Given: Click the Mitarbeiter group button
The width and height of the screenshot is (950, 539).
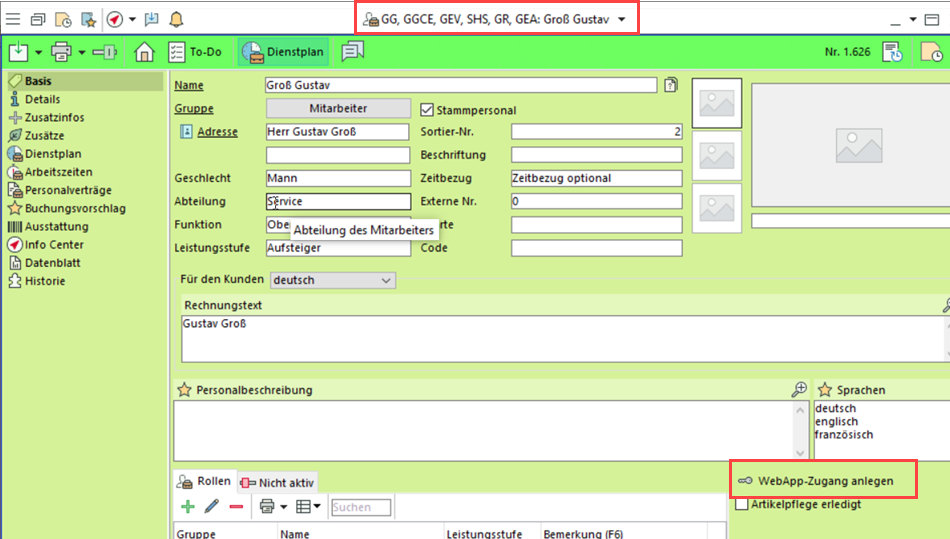Looking at the screenshot, I should coord(337,108).
